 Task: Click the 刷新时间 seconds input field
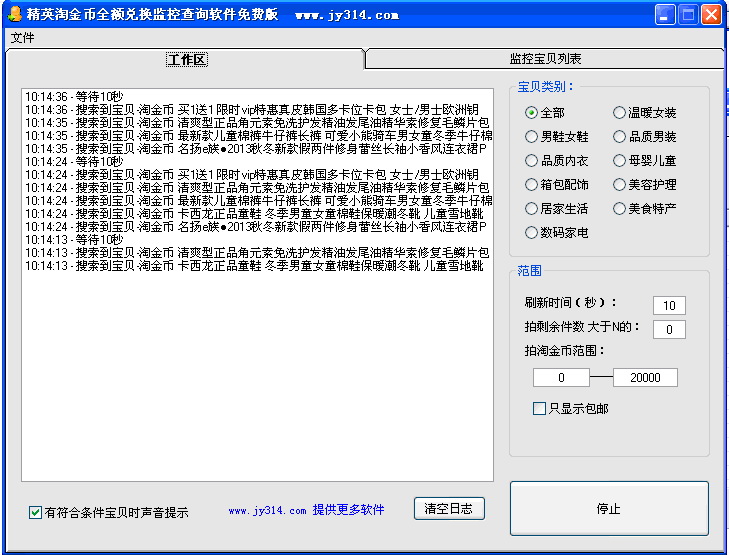click(x=668, y=305)
